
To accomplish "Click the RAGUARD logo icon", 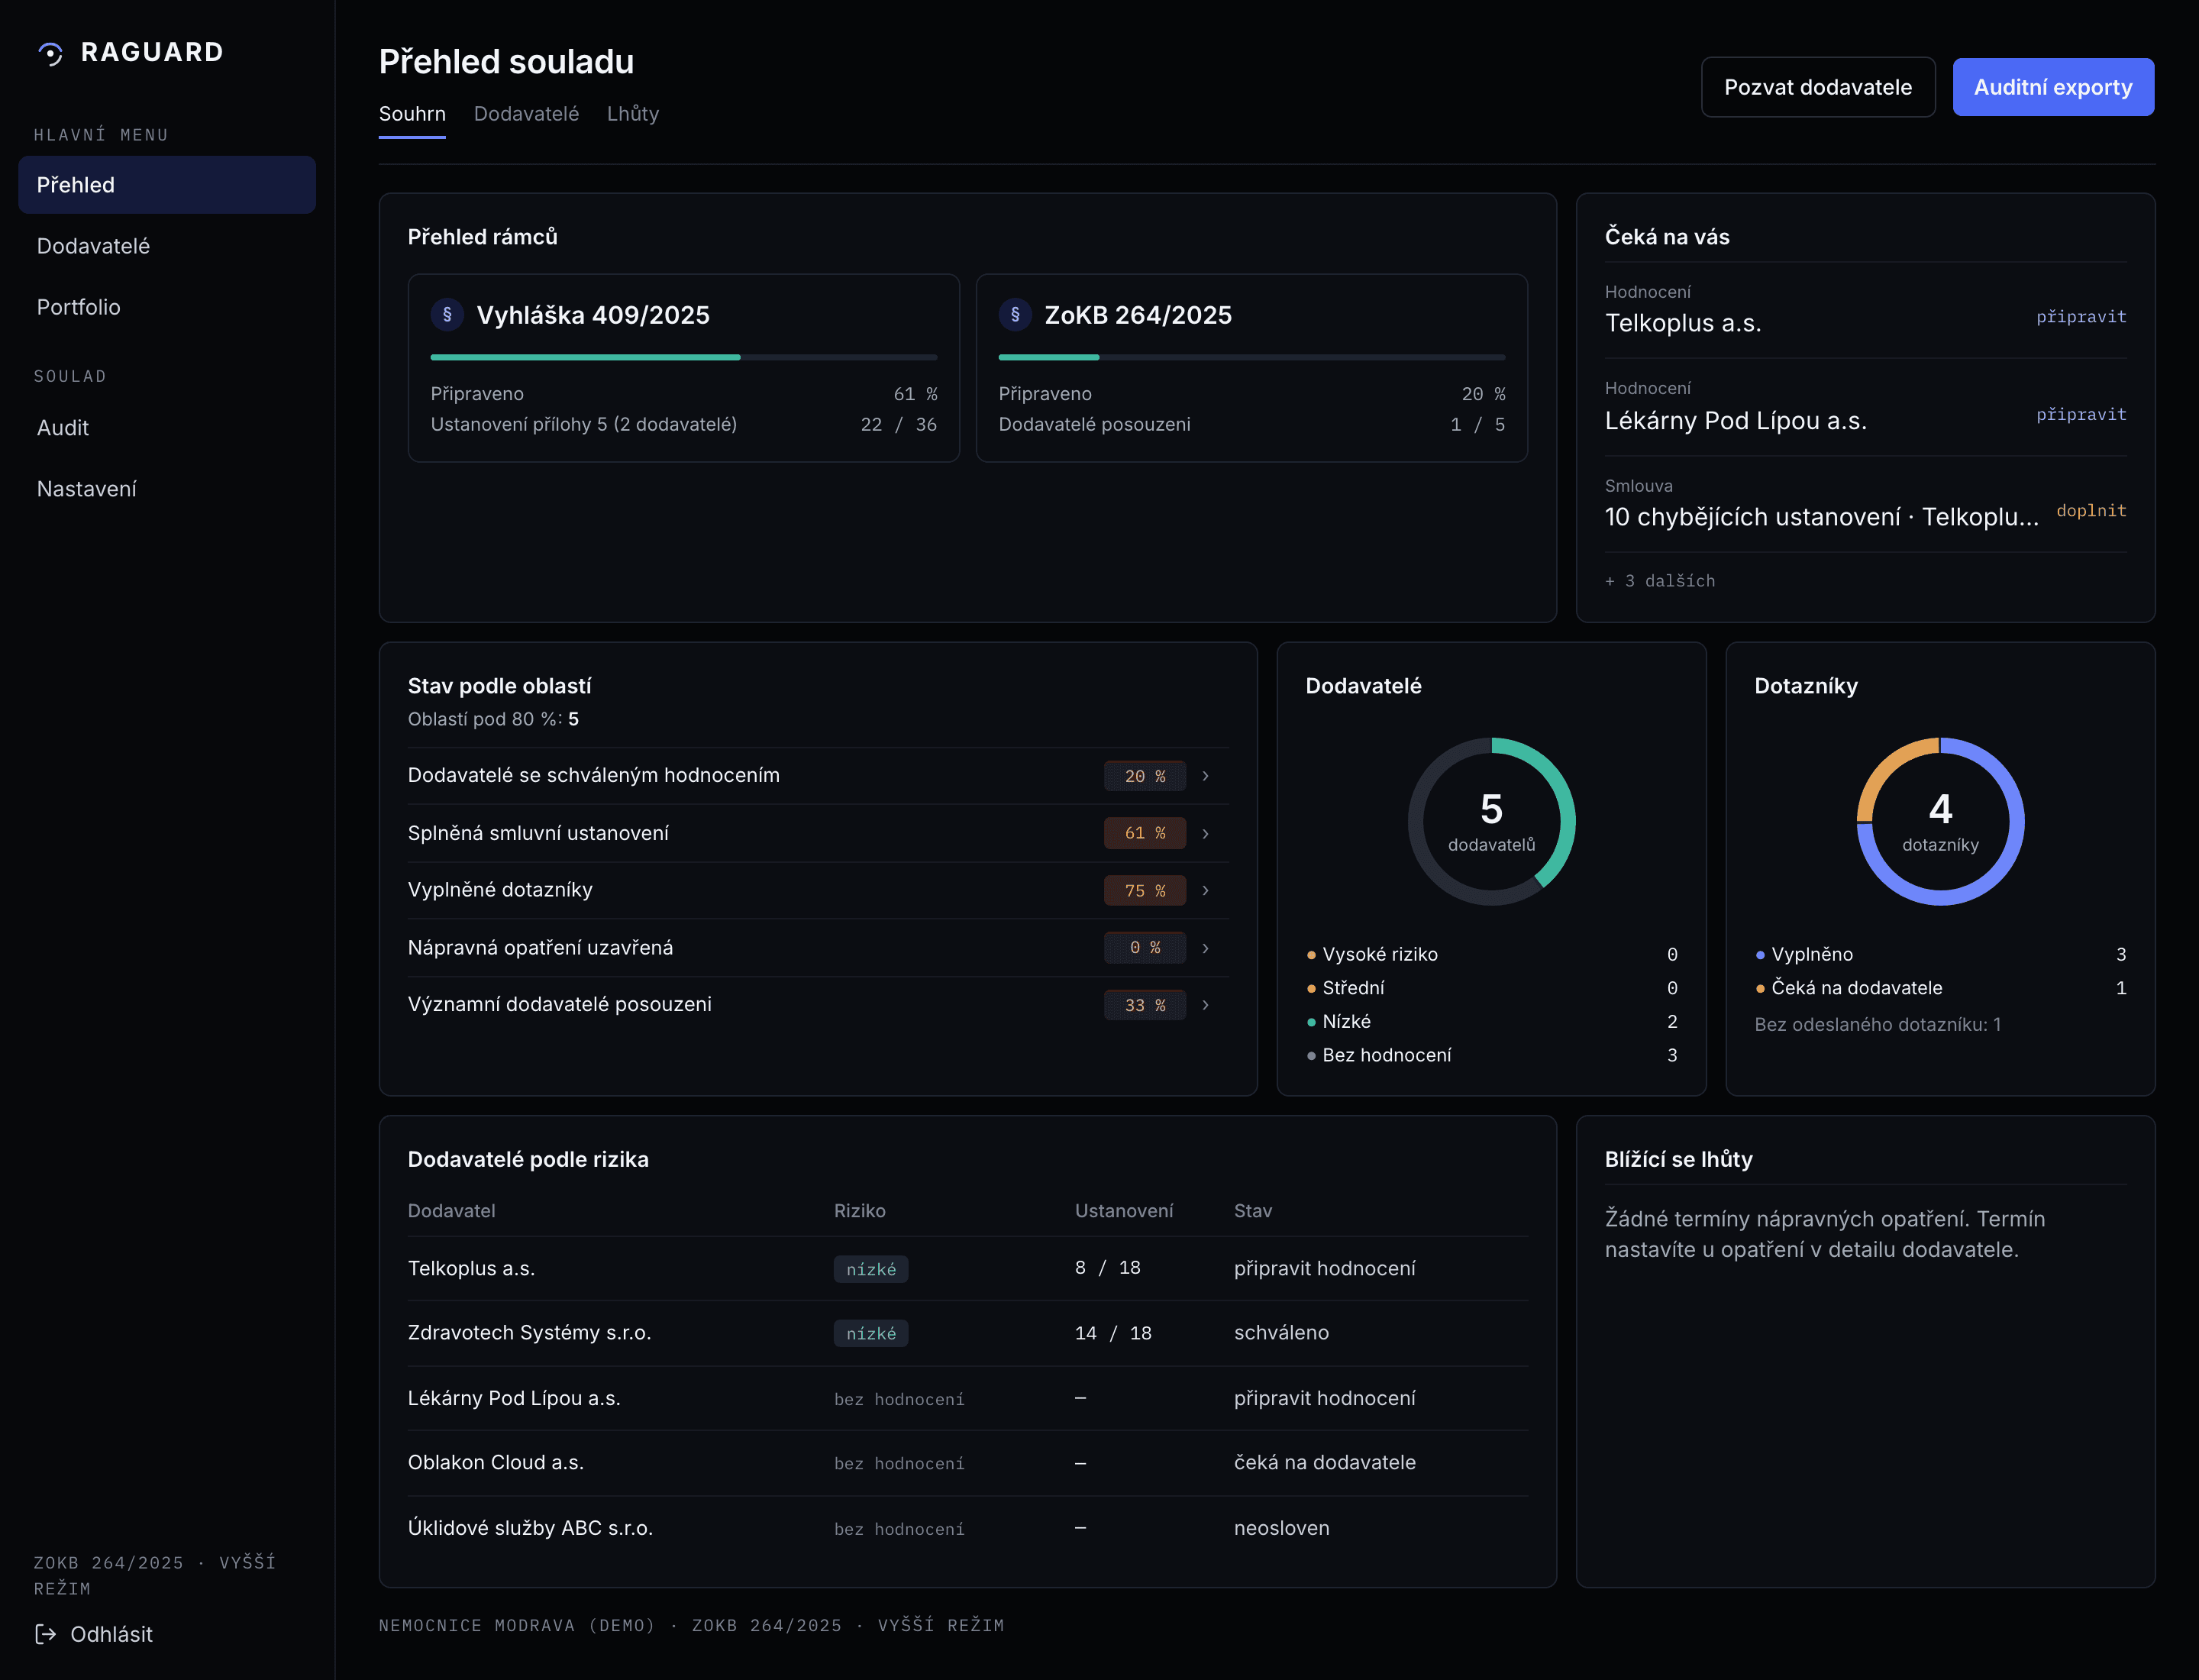I will [x=50, y=53].
